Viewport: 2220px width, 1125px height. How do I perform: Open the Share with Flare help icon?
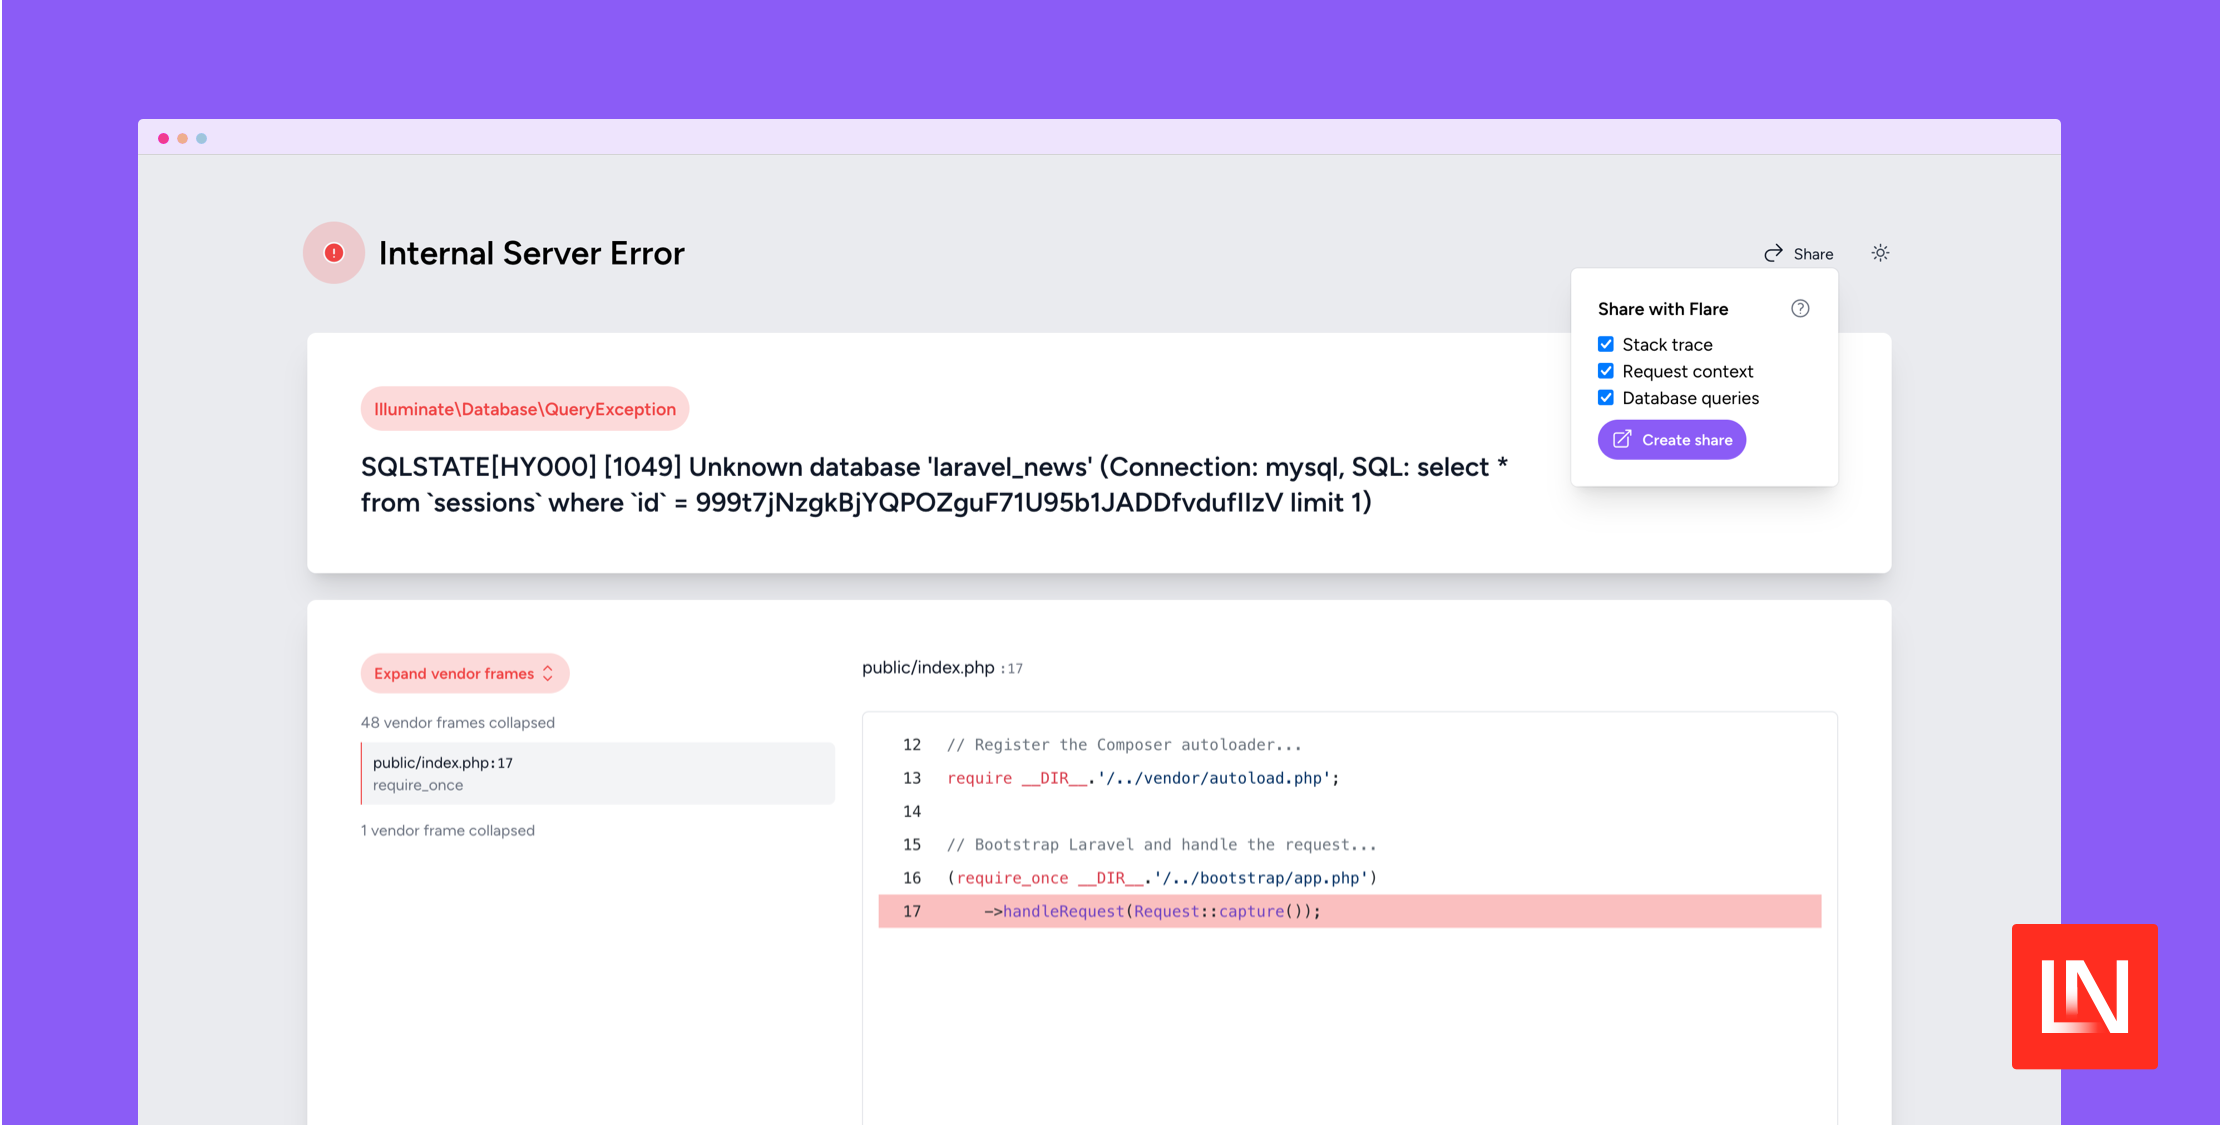coord(1800,309)
